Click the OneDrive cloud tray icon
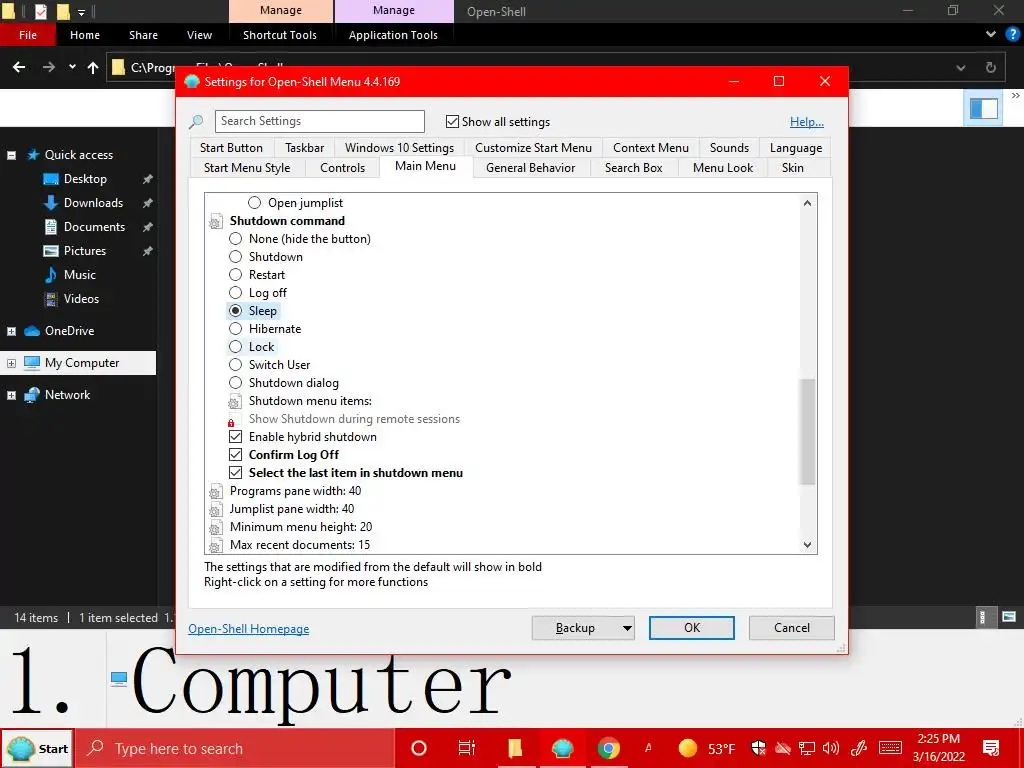Image resolution: width=1024 pixels, height=768 pixels. click(x=782, y=748)
